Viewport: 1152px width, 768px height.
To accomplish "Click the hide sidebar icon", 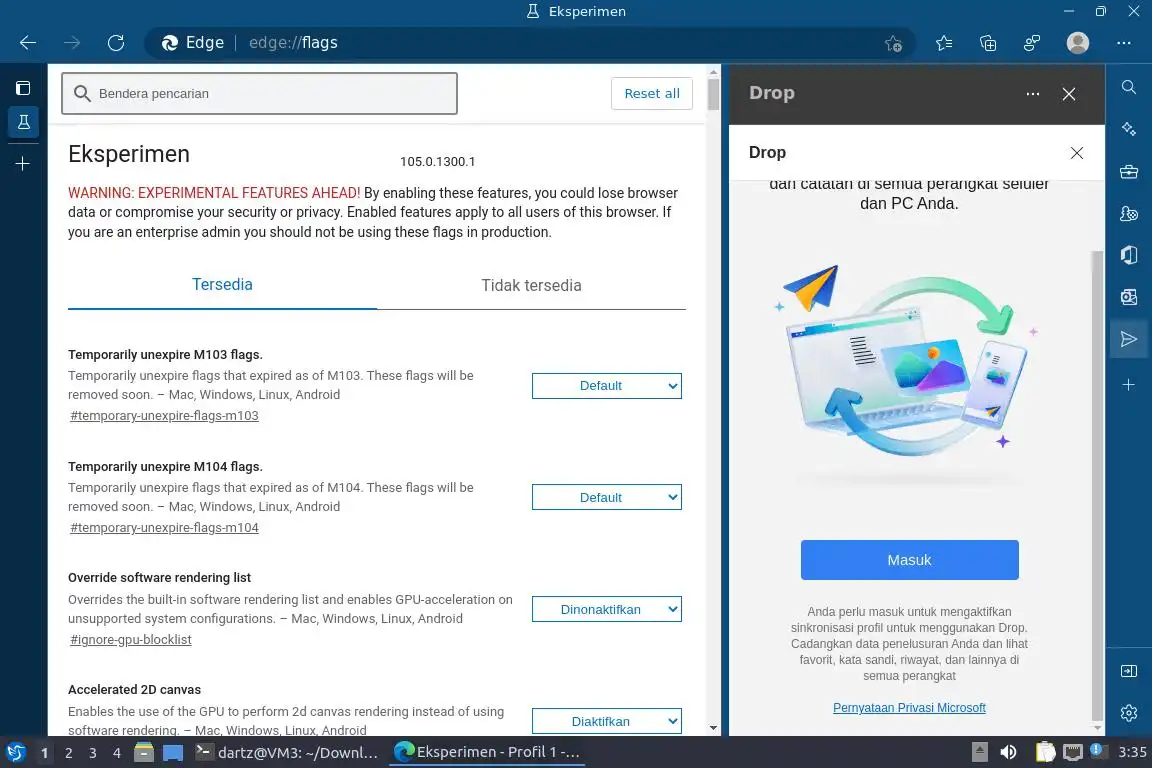I will [1128, 671].
